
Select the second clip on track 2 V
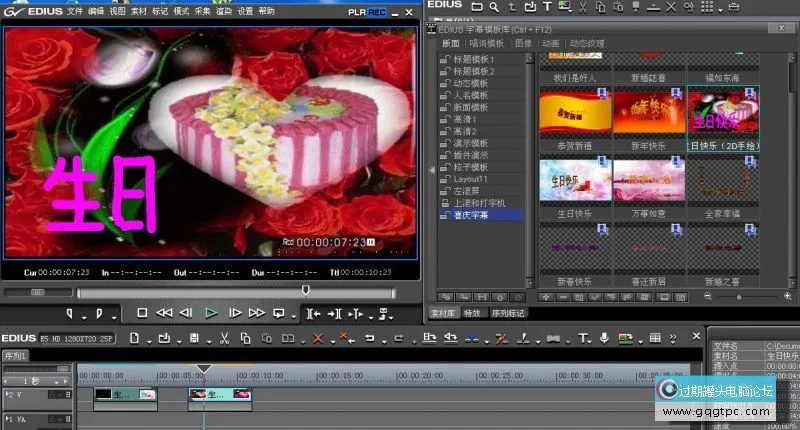pyautogui.click(x=220, y=394)
